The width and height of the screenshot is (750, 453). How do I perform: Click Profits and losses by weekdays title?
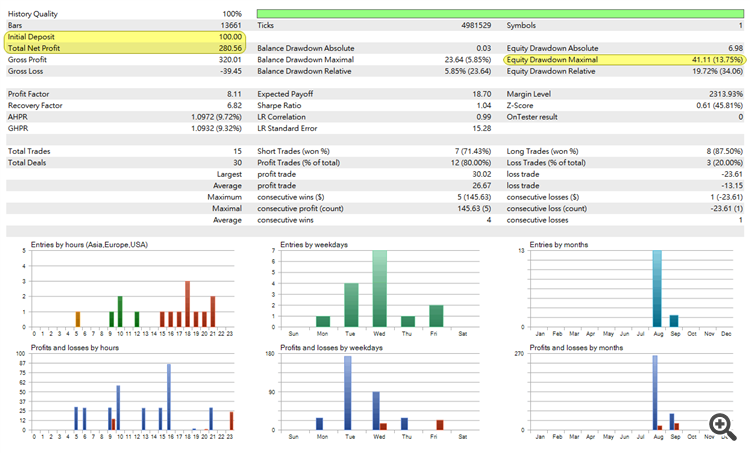click(331, 348)
